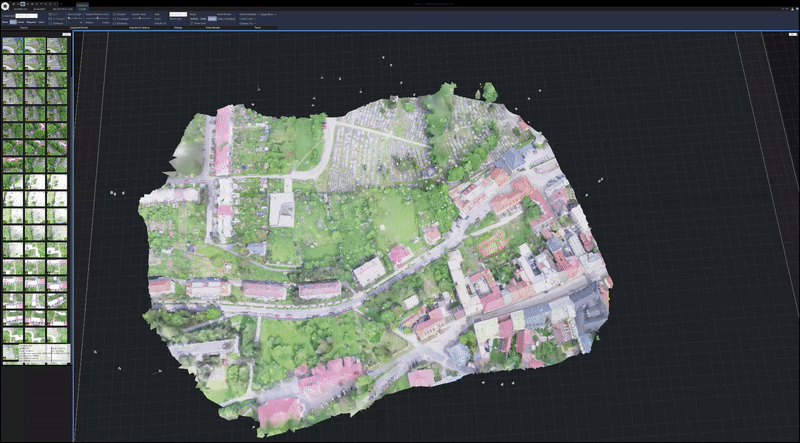Click the RealityCapture application logo button
Viewport: 800px width, 443px height.
(6, 5)
